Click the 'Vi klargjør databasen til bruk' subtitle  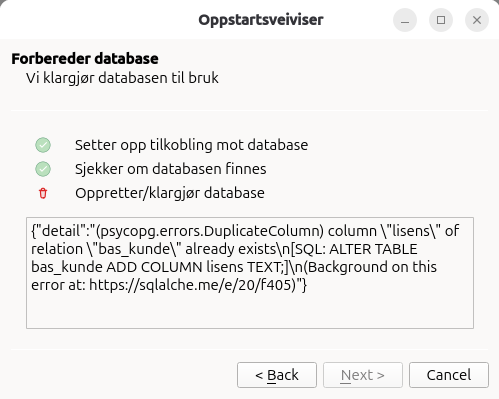(122, 78)
